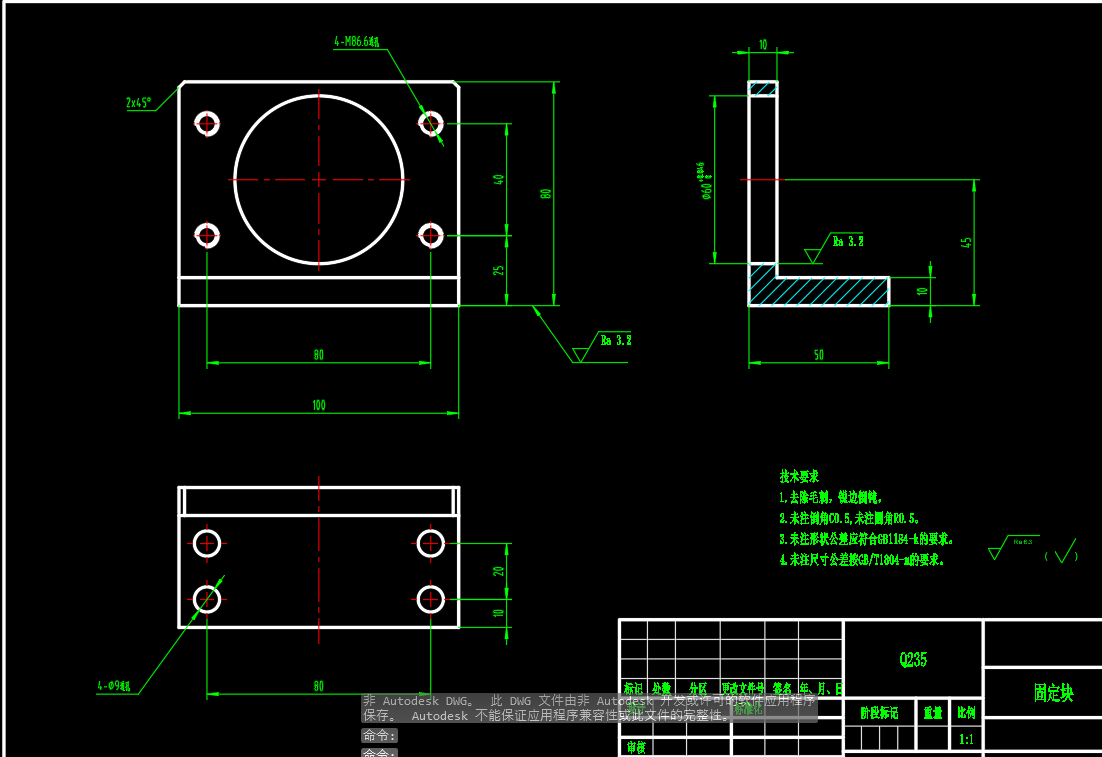Image resolution: width=1102 pixels, height=757 pixels.
Task: Select the parenthesized check mark roughness symbol
Action: 1061,551
